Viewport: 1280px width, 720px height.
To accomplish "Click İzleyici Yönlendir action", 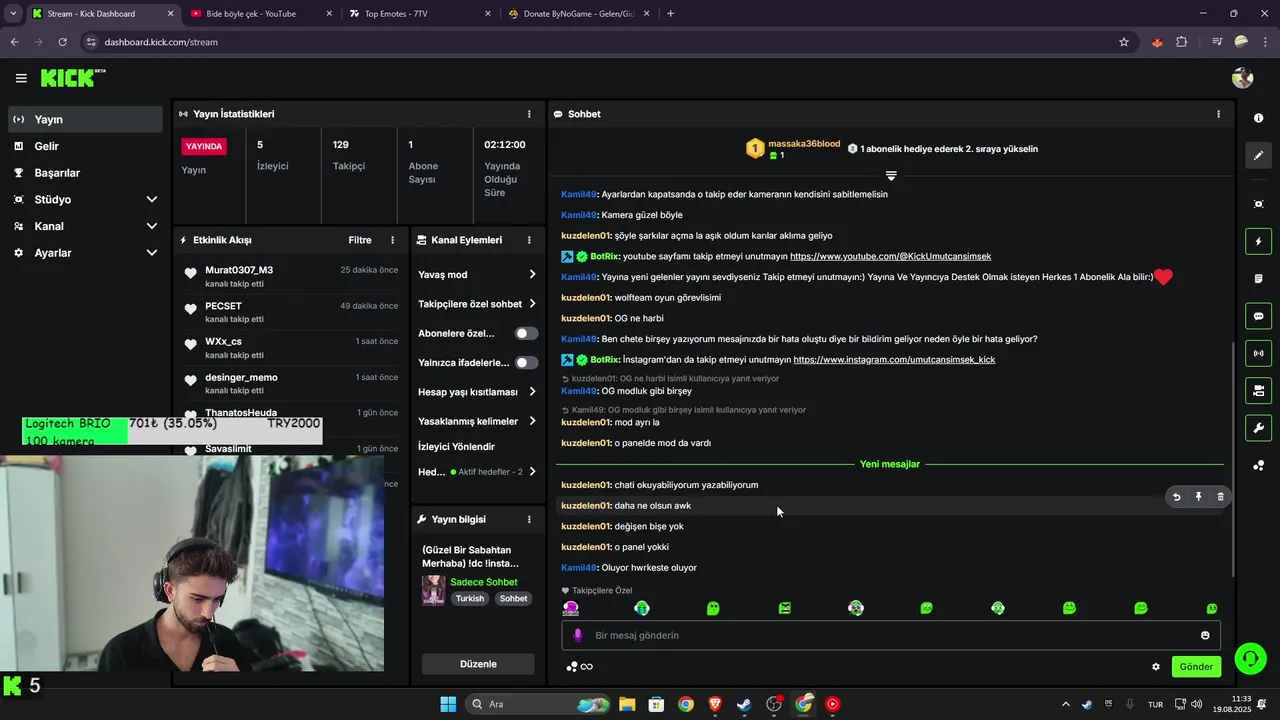I will tap(456, 446).
